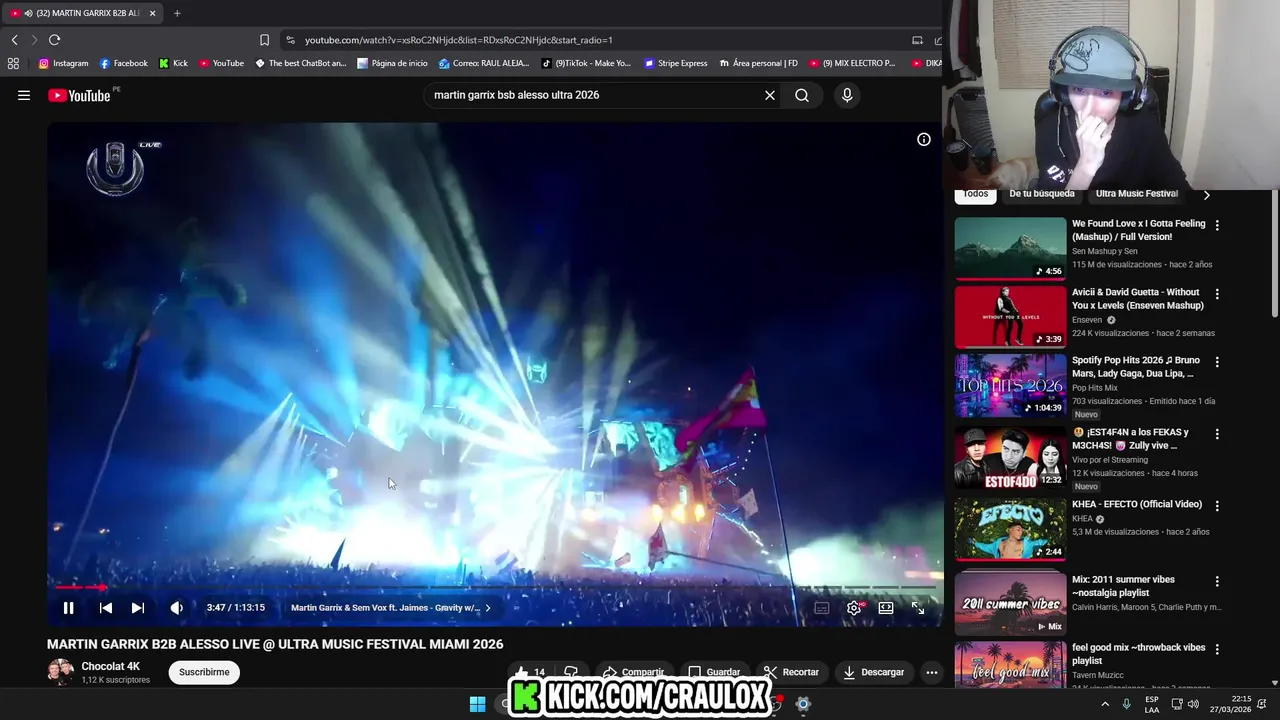Dislike the video
Screen dimensions: 1280x720
click(x=571, y=672)
